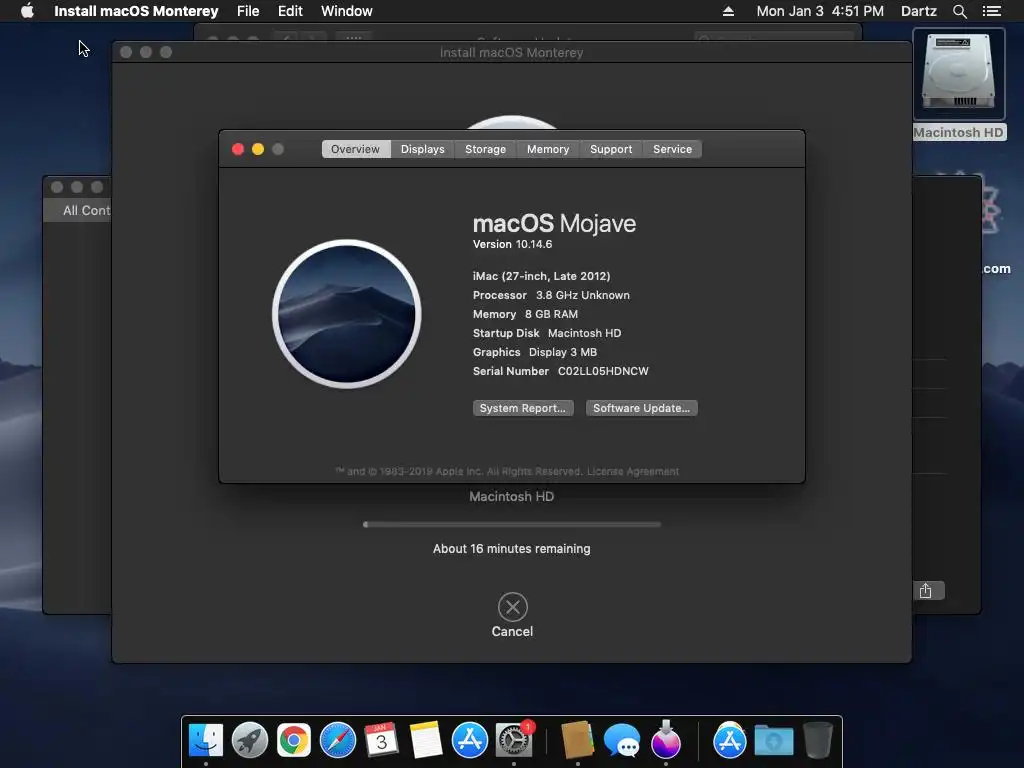Open the brown book icon in Dock
The width and height of the screenshot is (1024, 768).
(577, 741)
